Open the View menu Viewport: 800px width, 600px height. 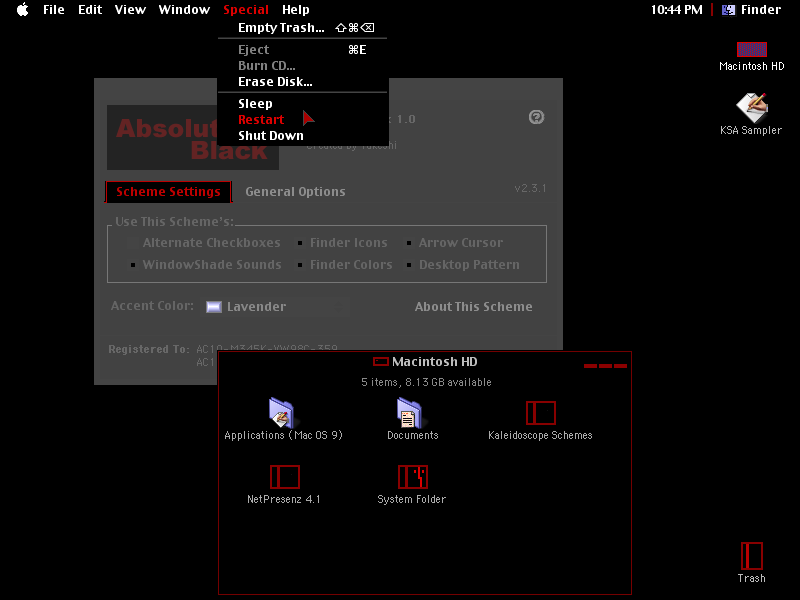[130, 10]
